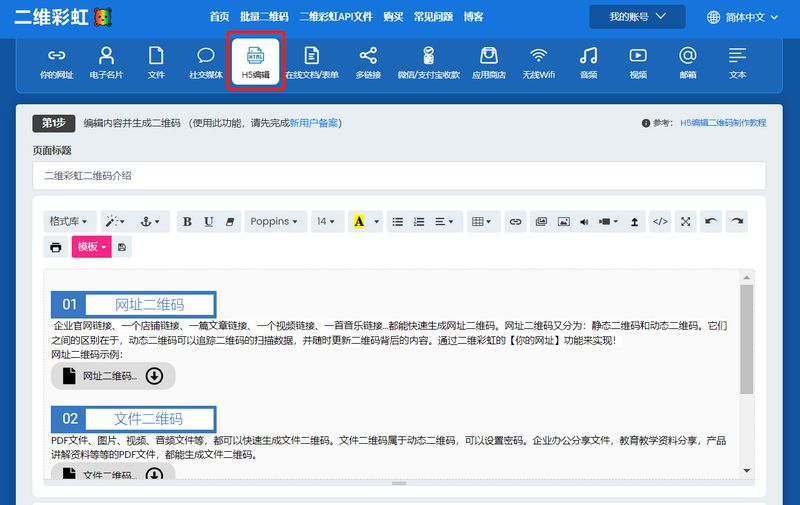Toggle ordered numbered list

click(x=419, y=221)
